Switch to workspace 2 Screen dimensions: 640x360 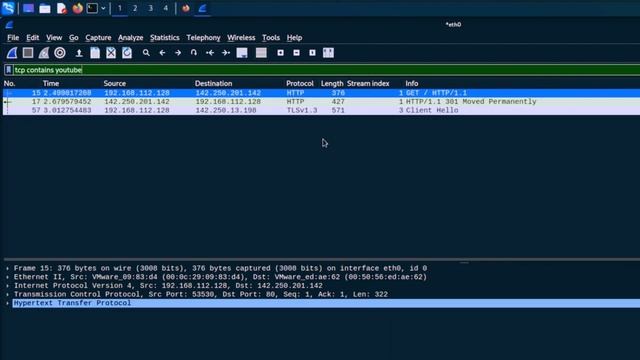click(135, 8)
